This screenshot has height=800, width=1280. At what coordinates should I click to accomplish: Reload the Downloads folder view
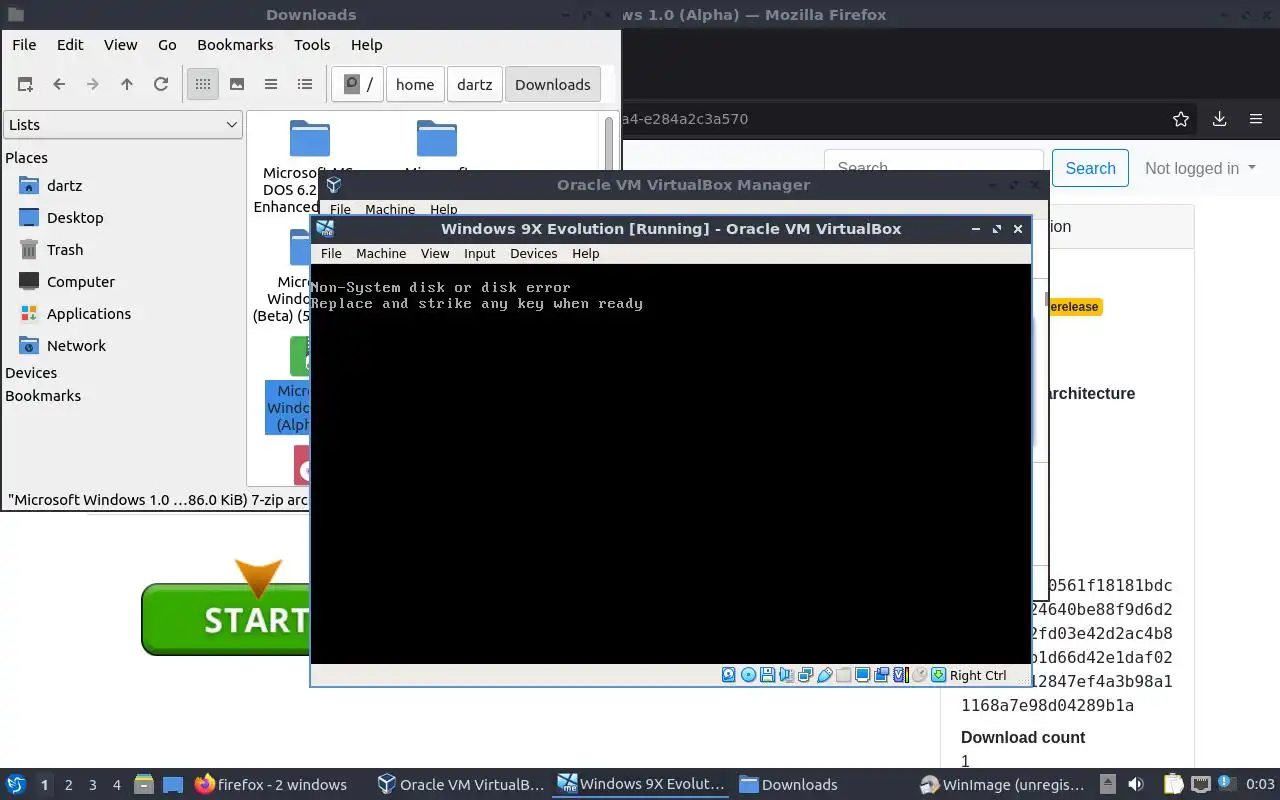161,85
